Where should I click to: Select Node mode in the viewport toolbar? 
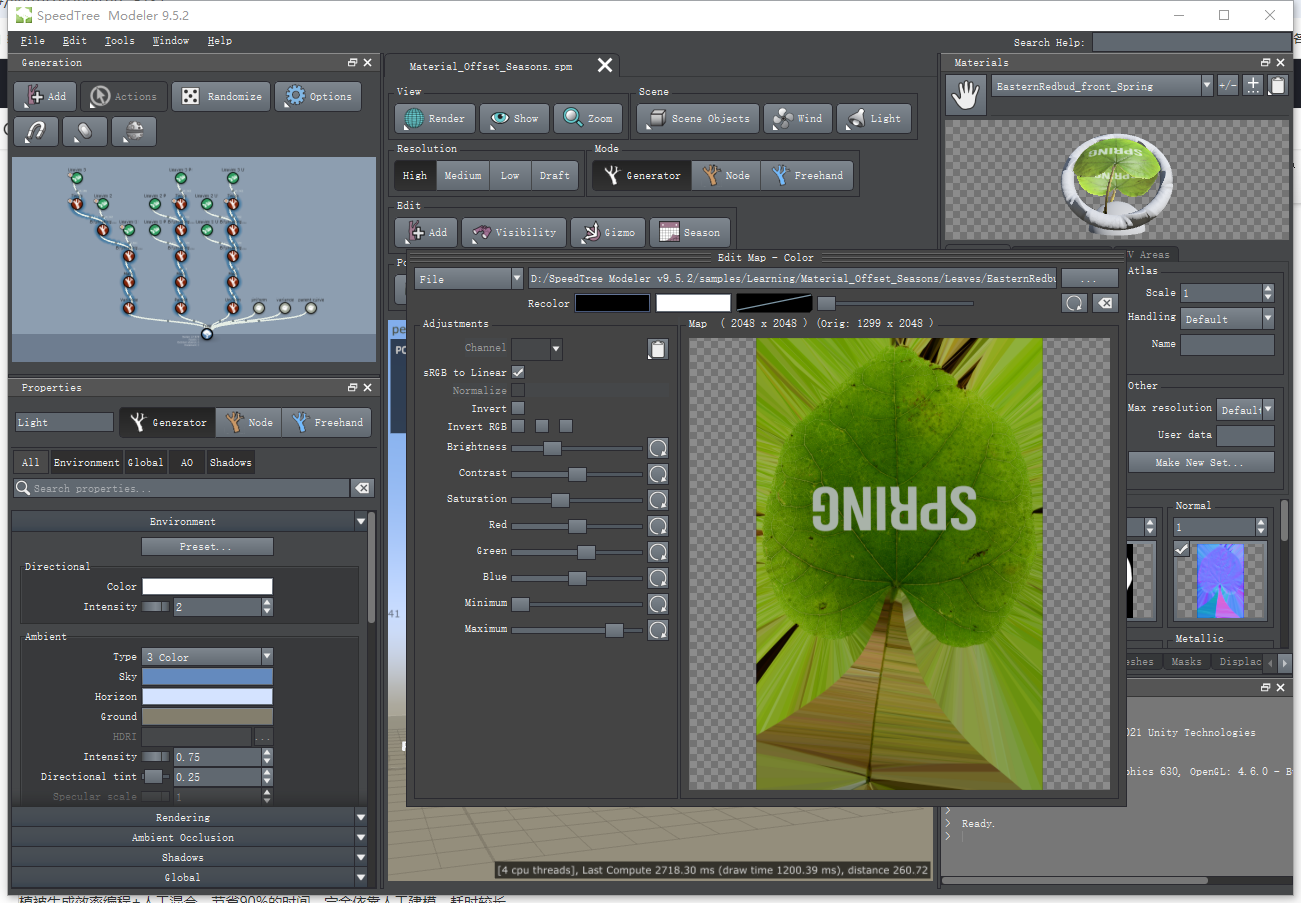[x=726, y=175]
